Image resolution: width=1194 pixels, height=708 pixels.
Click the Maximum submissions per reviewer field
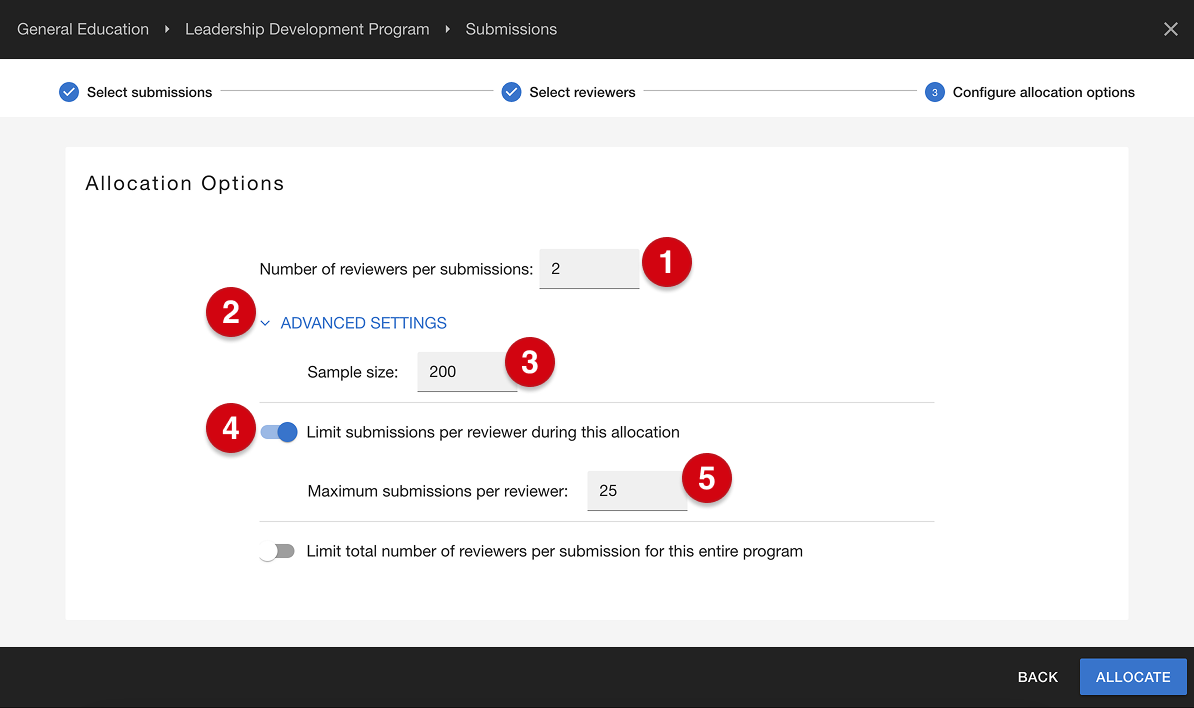[637, 490]
